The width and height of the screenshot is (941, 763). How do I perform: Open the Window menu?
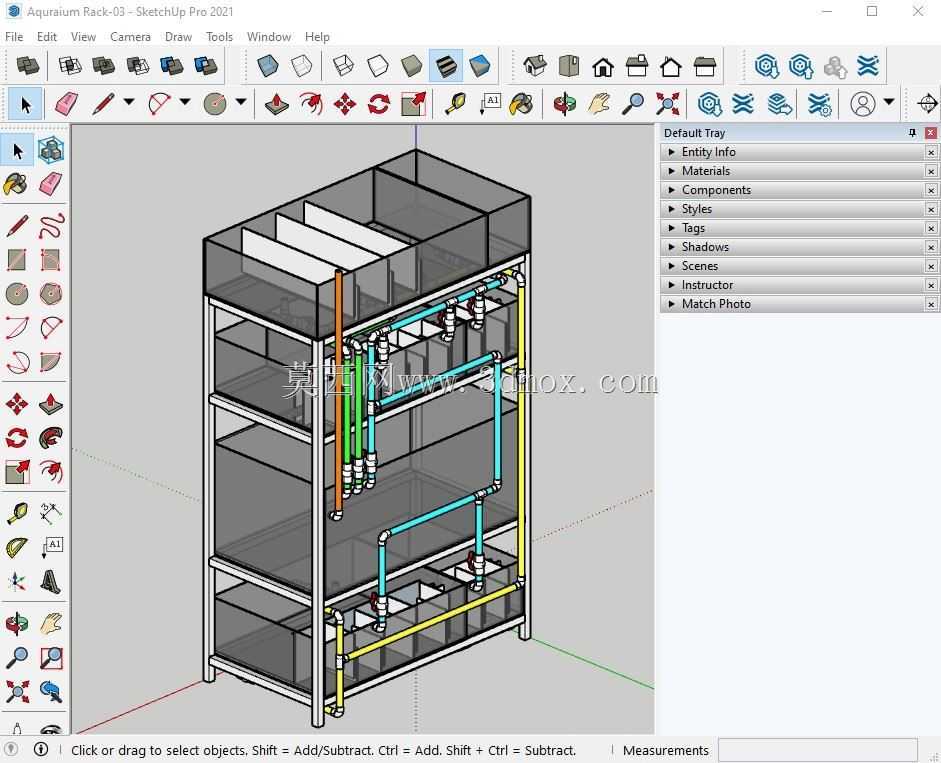click(x=269, y=37)
